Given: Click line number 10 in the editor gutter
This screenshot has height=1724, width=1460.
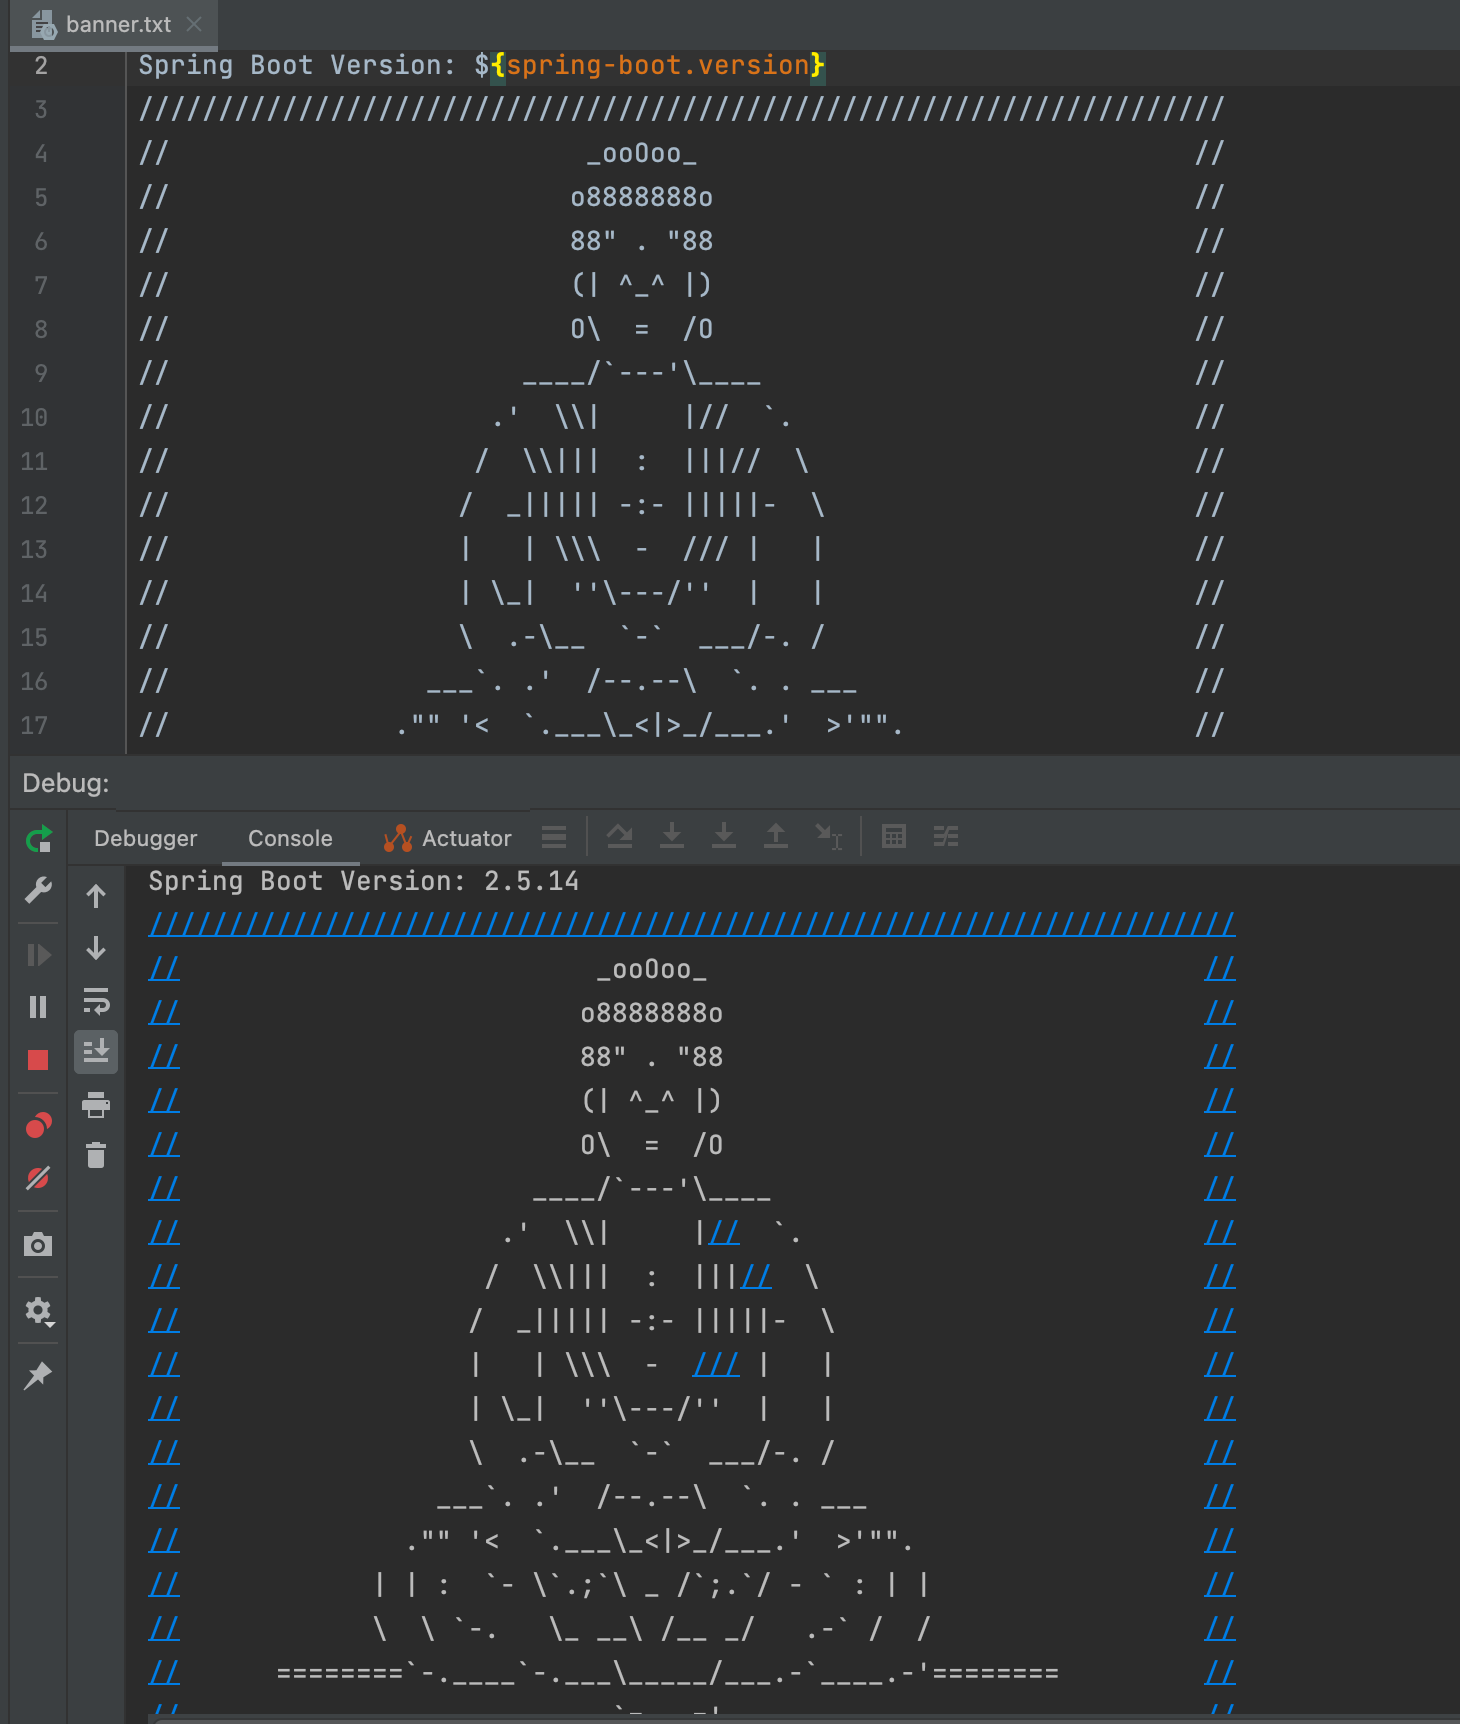Looking at the screenshot, I should [x=34, y=417].
